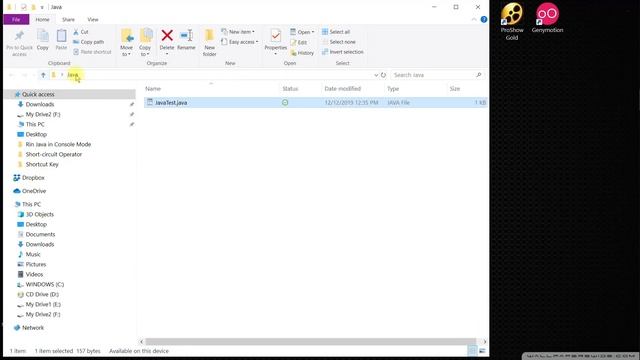The image size is (640, 360).
Task: Select ProShow Gold desktop shortcut
Action: pos(512,21)
